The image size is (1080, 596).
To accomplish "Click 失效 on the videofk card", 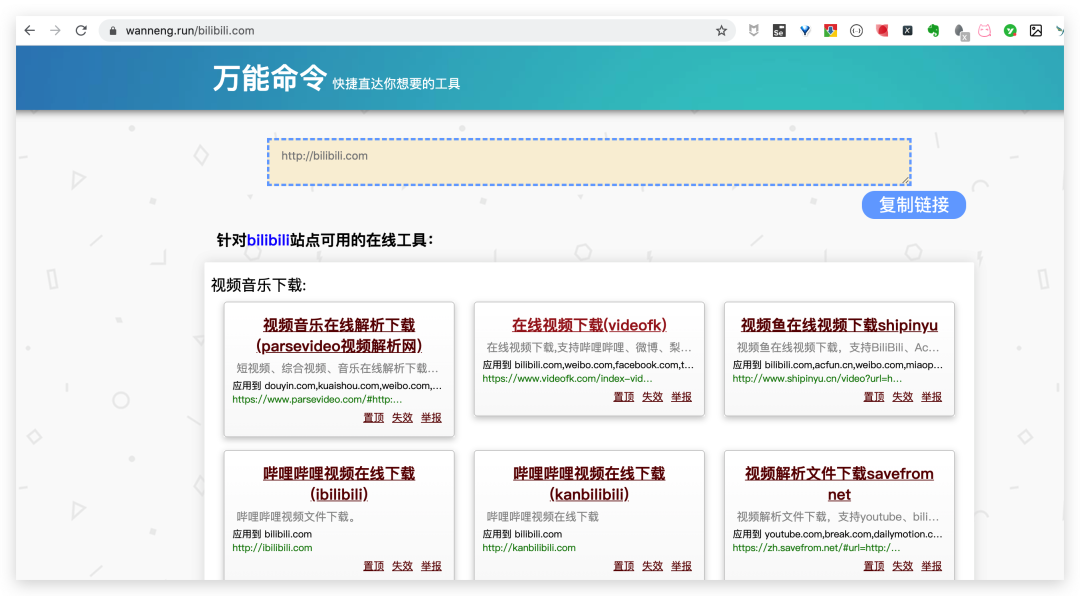I will 652,397.
